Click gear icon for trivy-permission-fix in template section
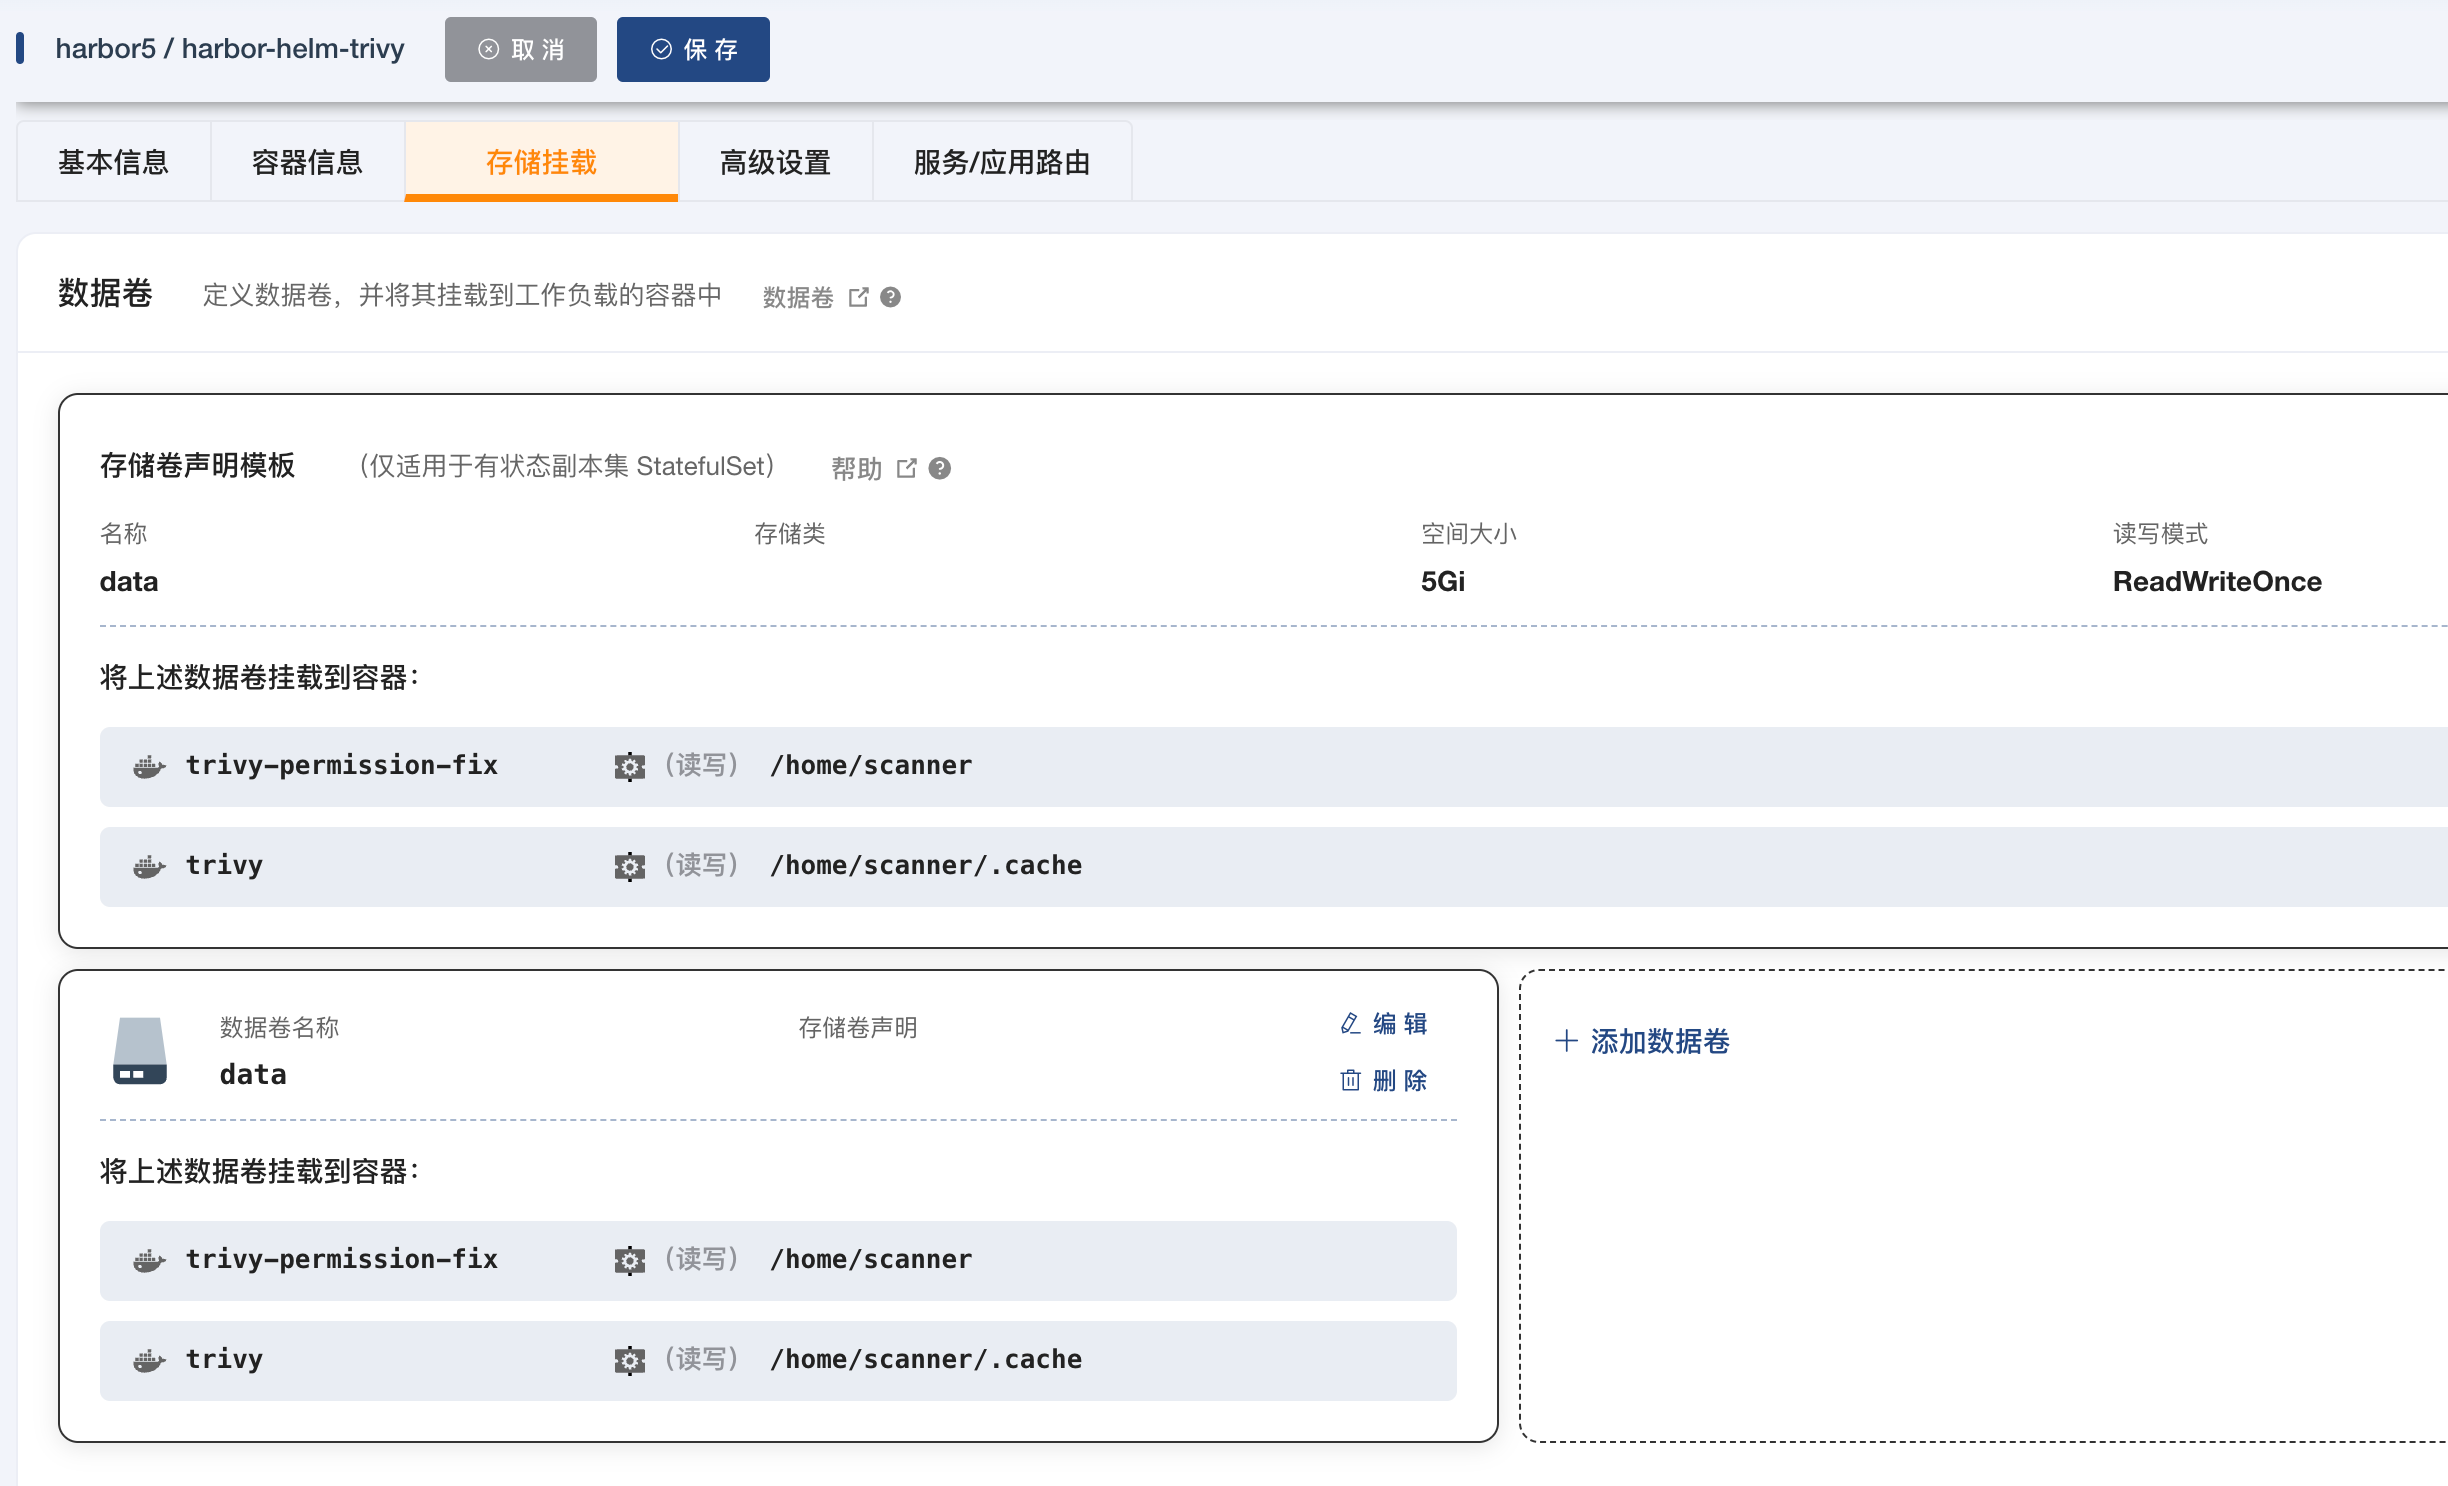 click(x=629, y=766)
